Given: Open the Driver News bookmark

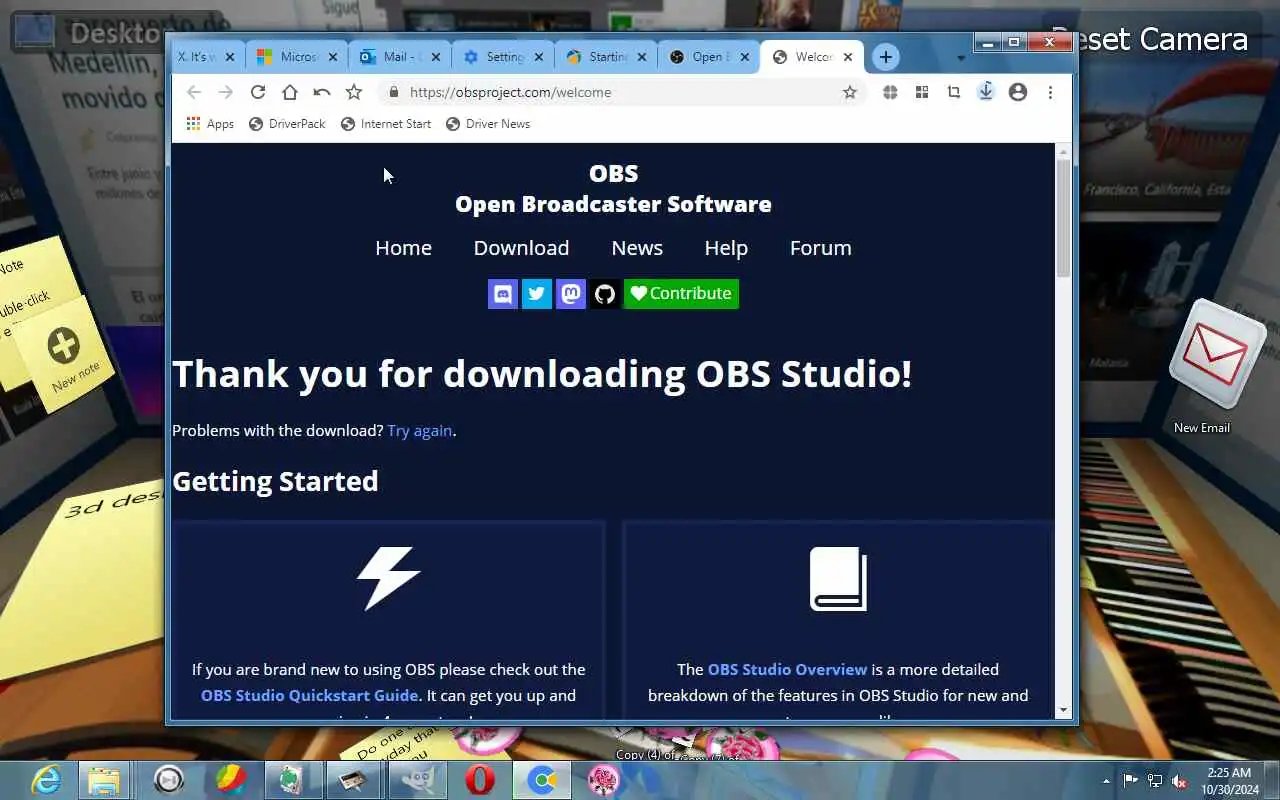Looking at the screenshot, I should coord(488,124).
